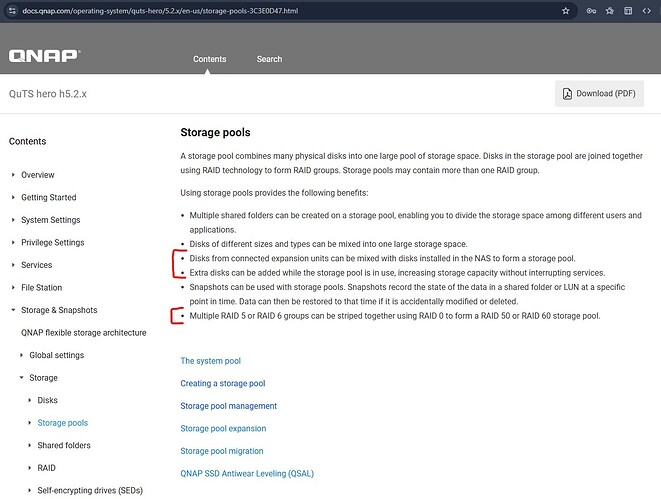This screenshot has height=499, width=661.
Task: Select the Contents tab
Action: (210, 59)
